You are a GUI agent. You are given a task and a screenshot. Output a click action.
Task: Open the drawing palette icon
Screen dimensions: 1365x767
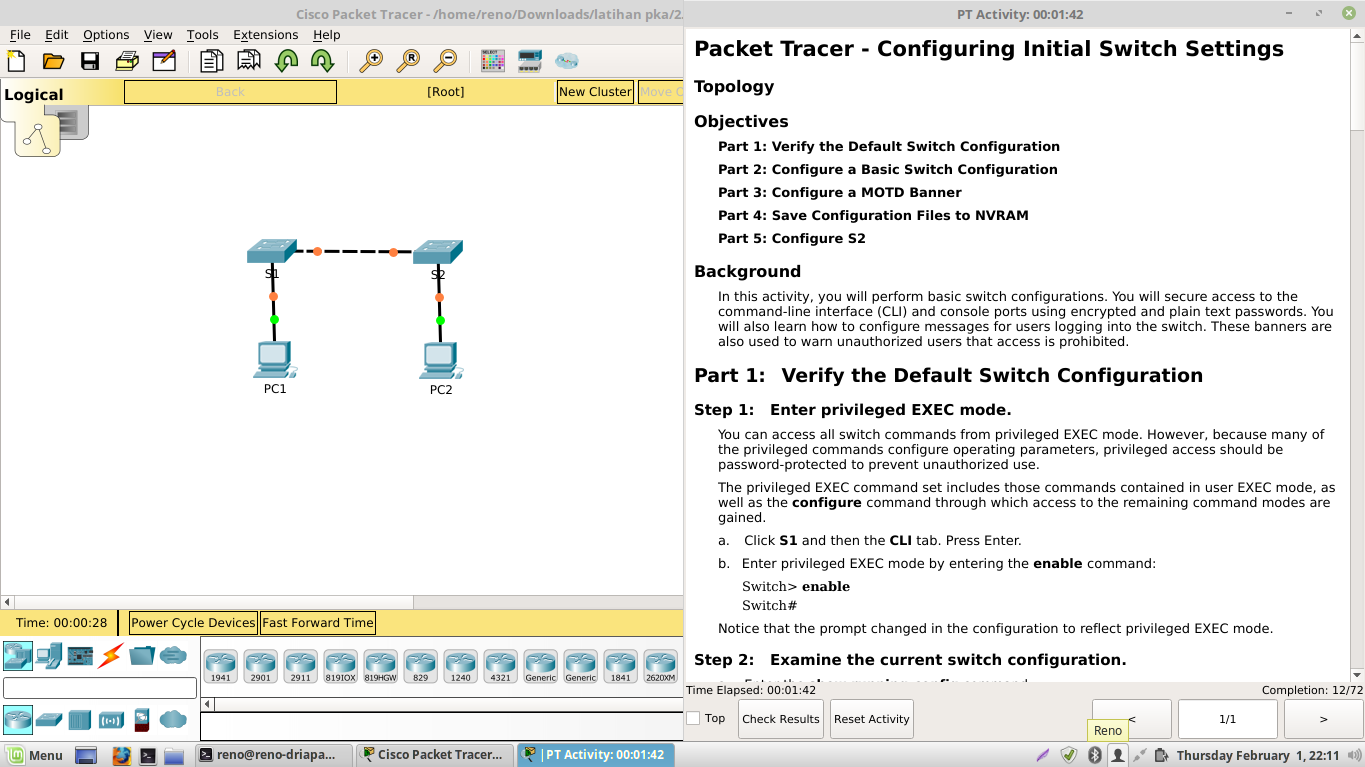coord(493,61)
